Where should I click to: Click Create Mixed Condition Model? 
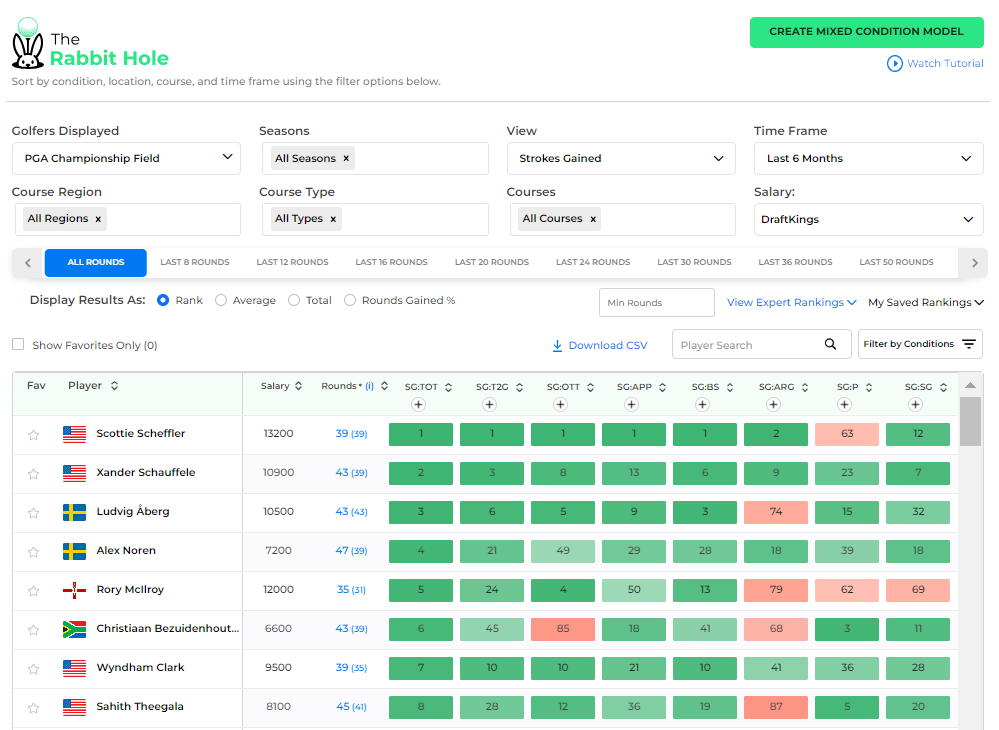point(866,32)
